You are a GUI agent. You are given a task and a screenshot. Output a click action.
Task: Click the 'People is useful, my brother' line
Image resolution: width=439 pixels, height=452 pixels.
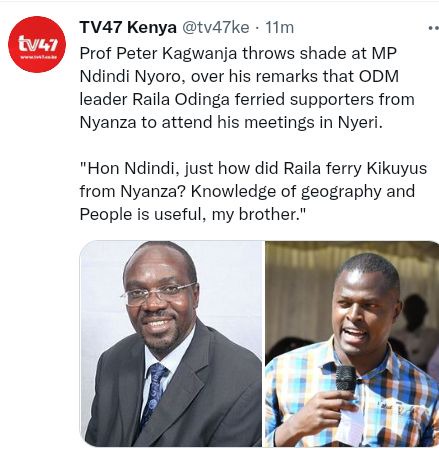point(193,214)
